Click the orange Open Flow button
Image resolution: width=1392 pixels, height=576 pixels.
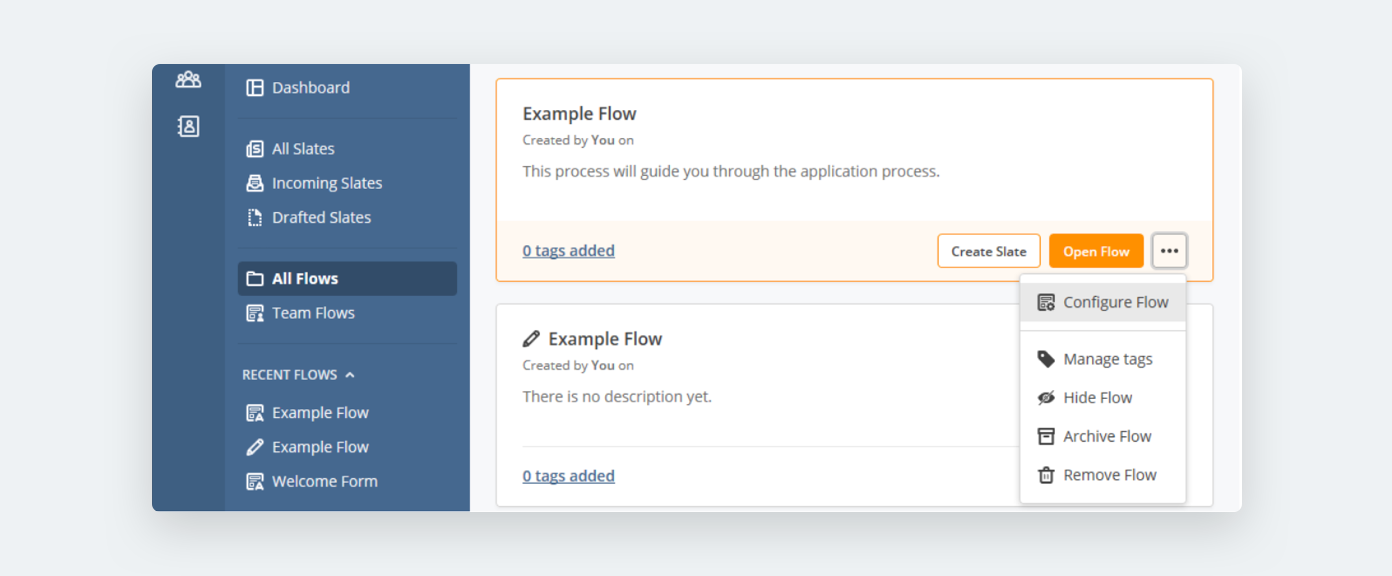pyautogui.click(x=1096, y=251)
